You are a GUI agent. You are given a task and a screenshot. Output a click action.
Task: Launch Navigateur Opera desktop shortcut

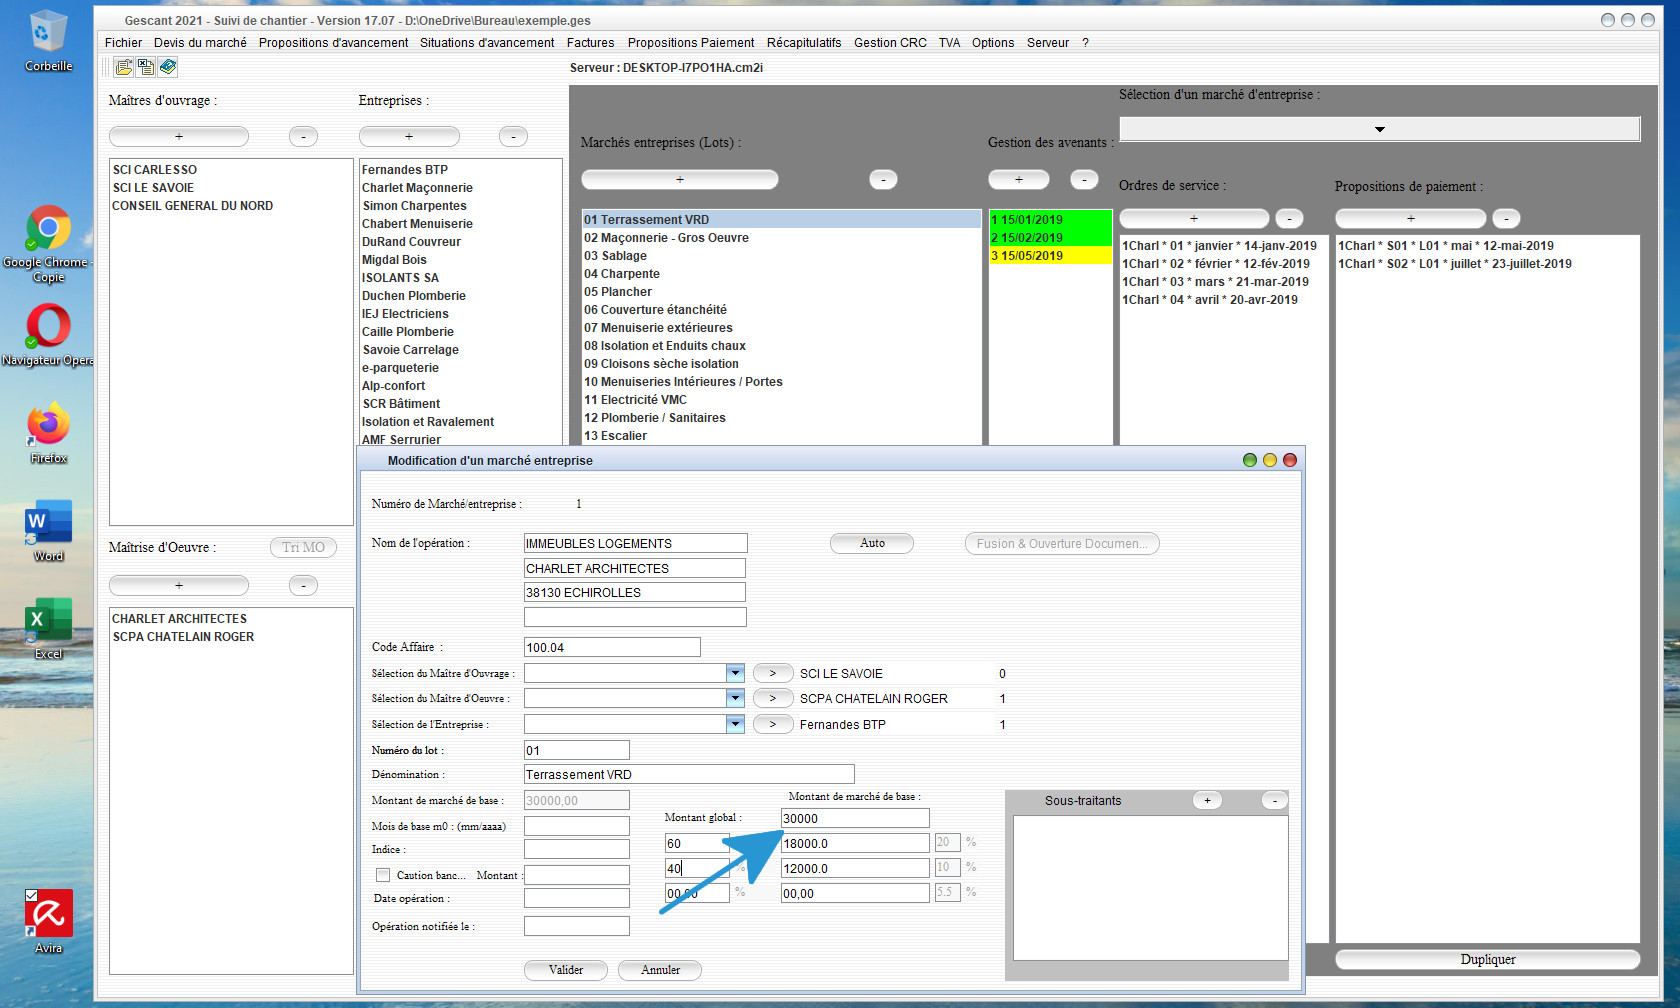click(48, 335)
